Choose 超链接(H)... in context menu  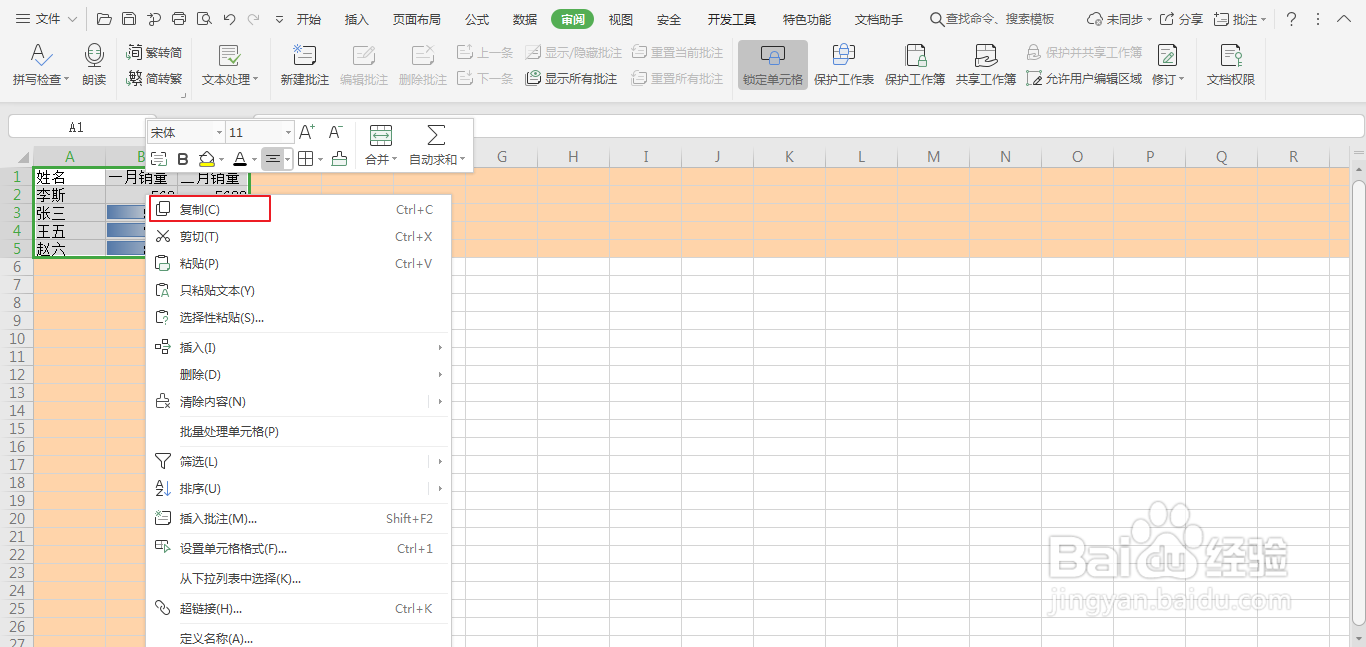point(298,609)
